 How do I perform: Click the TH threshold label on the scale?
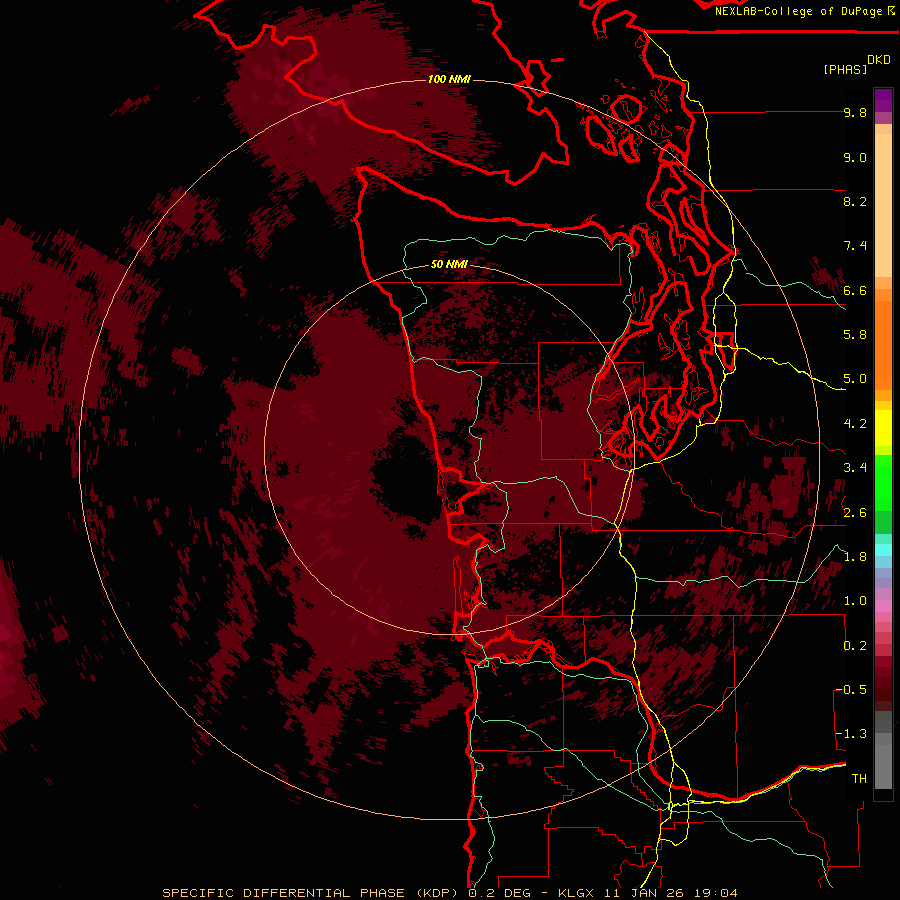(859, 779)
